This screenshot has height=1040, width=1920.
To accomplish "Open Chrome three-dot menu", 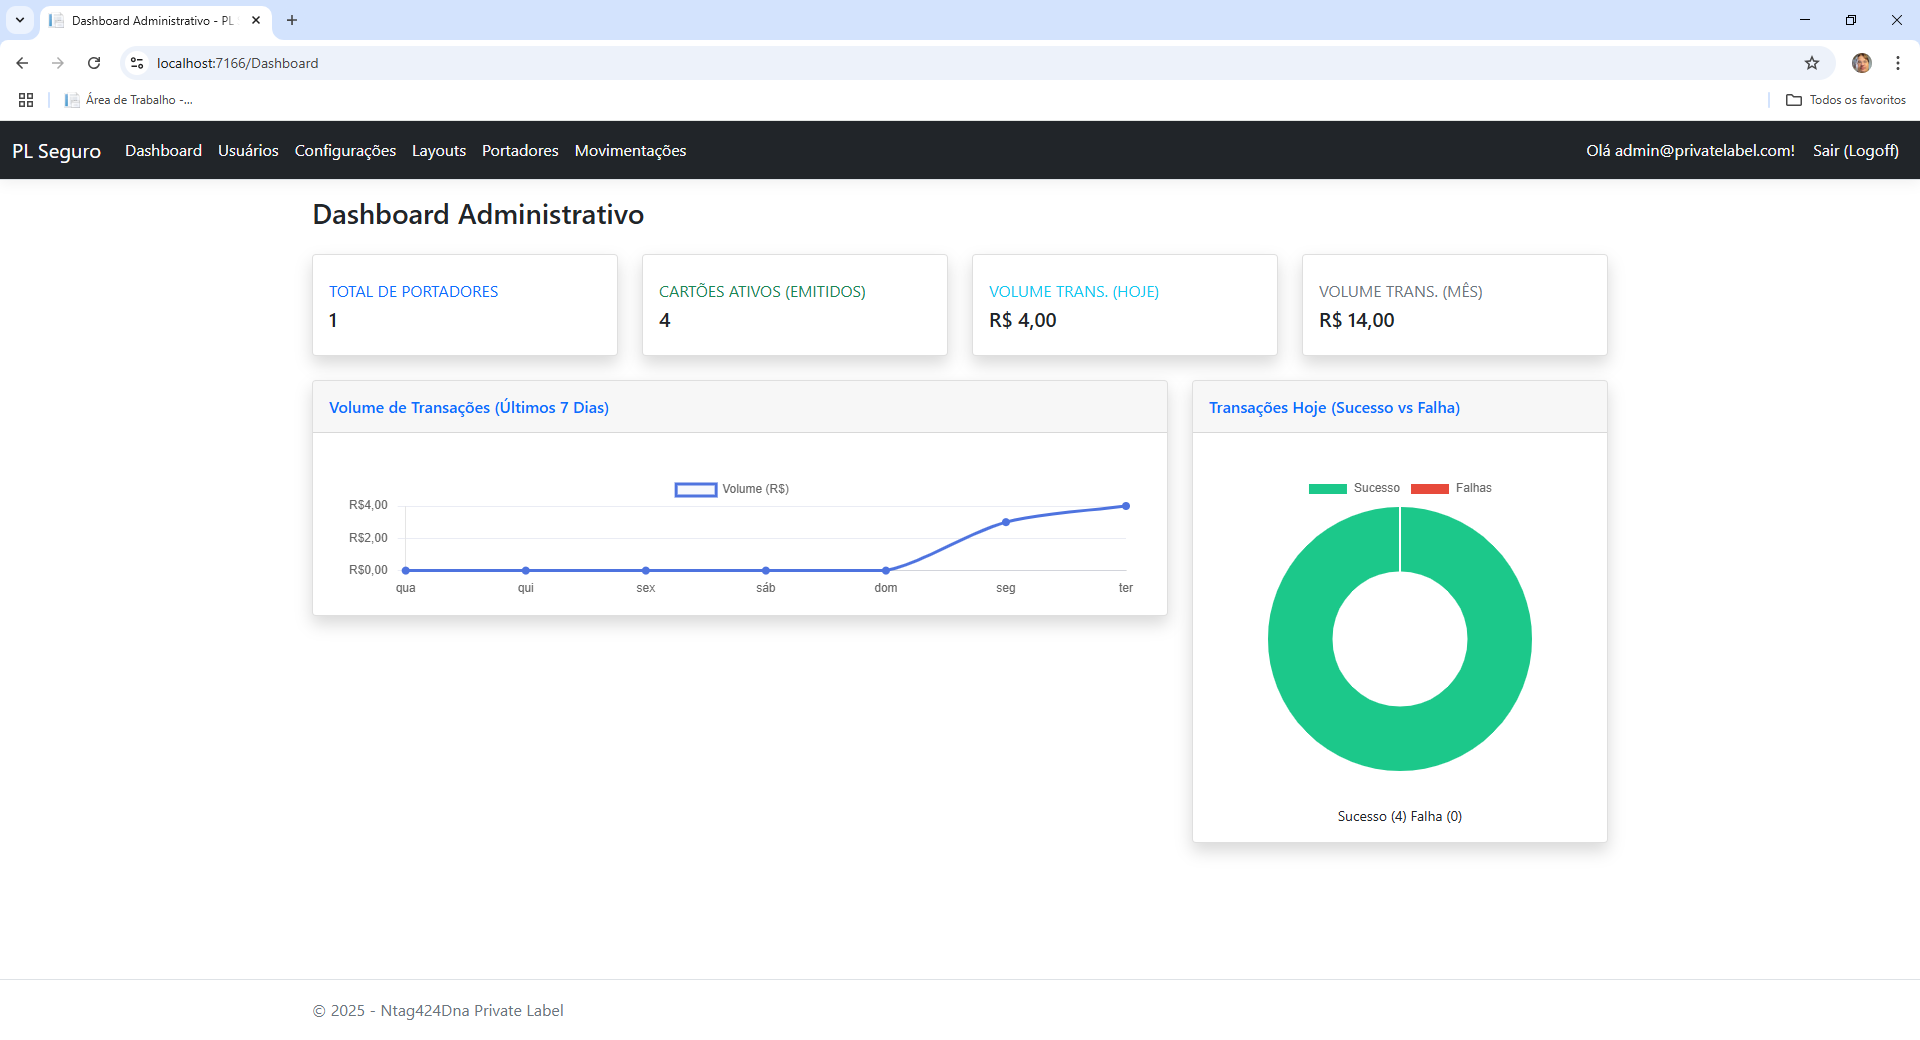I will coord(1897,63).
